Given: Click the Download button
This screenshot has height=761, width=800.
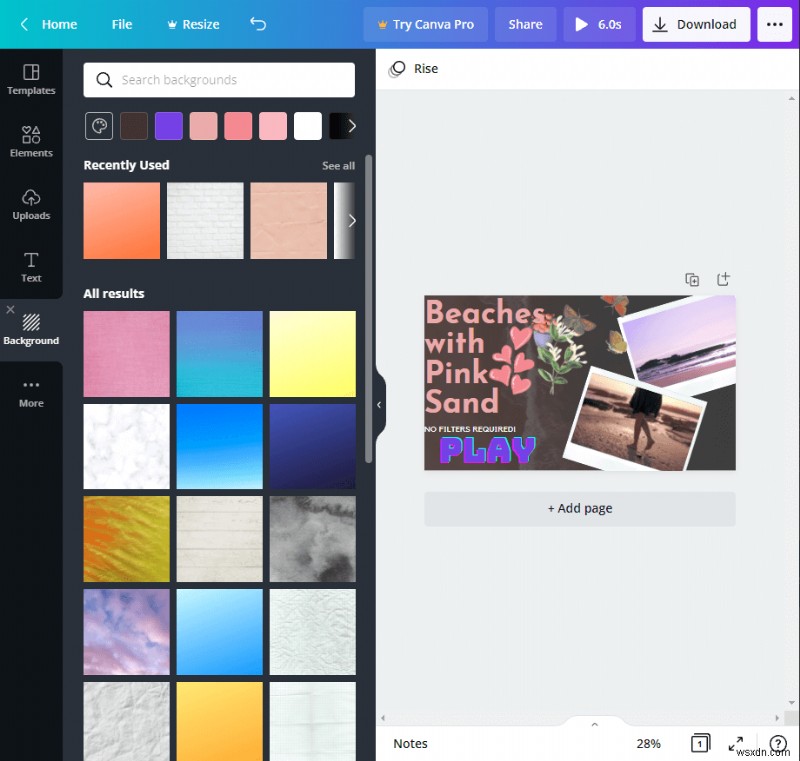Looking at the screenshot, I should click(x=696, y=24).
